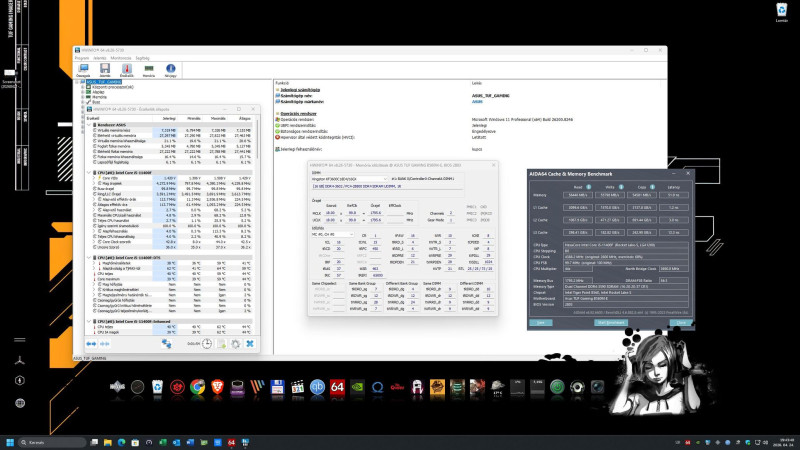Click the Windows Start button
The width and height of the screenshot is (800, 450).
(x=10, y=442)
